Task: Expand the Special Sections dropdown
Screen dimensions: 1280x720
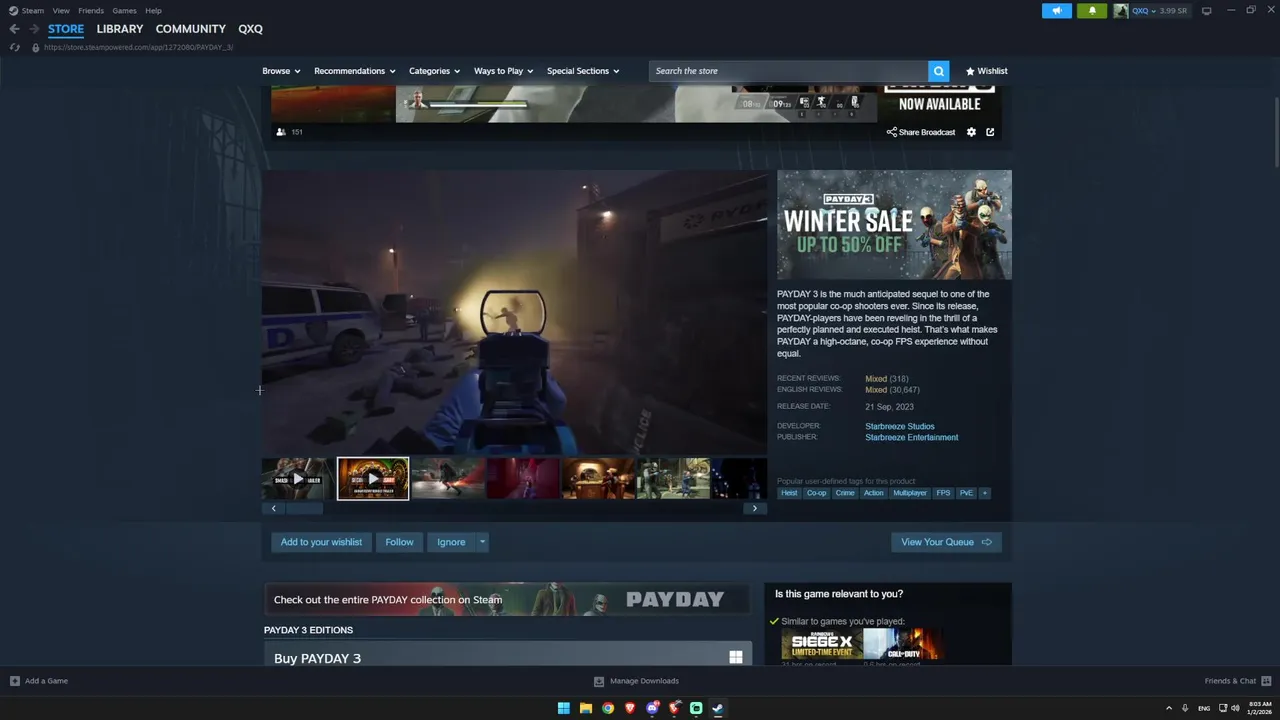Action: point(583,71)
